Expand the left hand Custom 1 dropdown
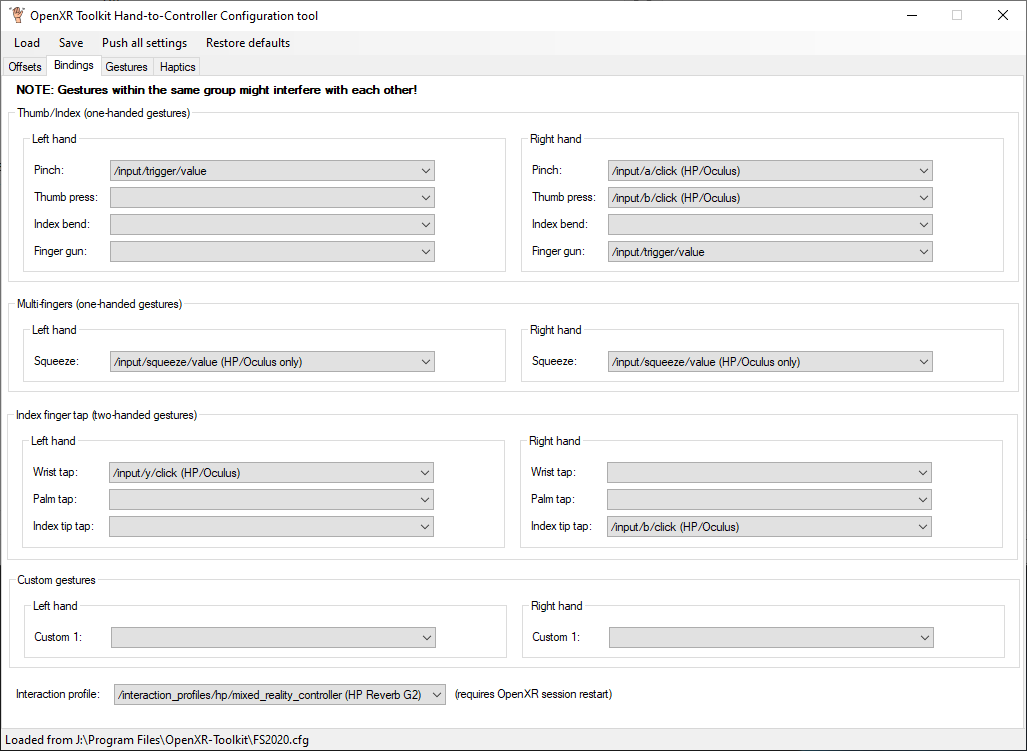Screen dimensions: 1027x751 (x=273, y=638)
